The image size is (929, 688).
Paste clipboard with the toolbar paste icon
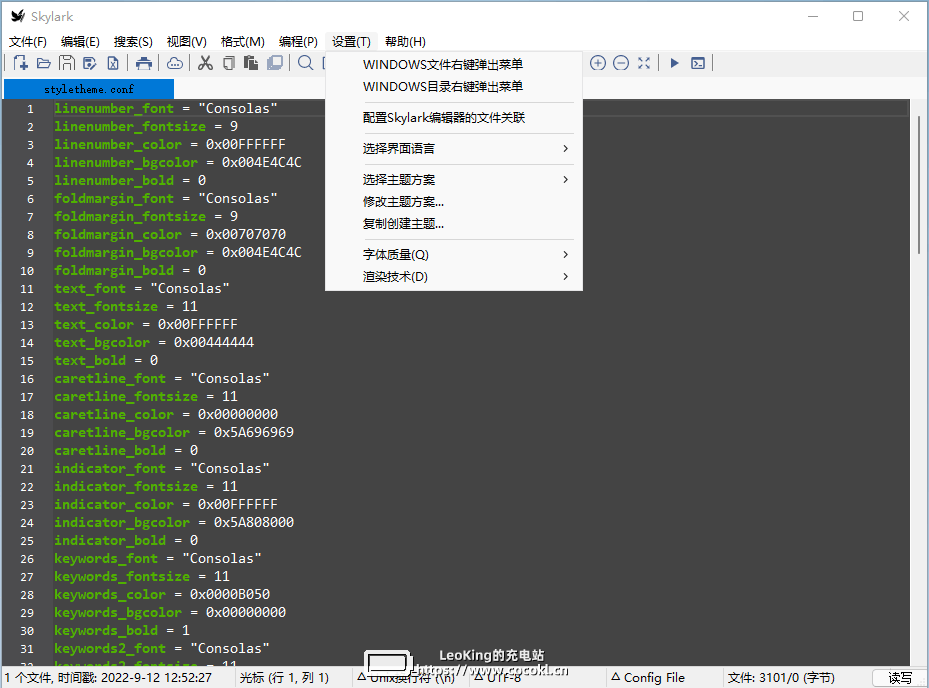click(x=251, y=63)
